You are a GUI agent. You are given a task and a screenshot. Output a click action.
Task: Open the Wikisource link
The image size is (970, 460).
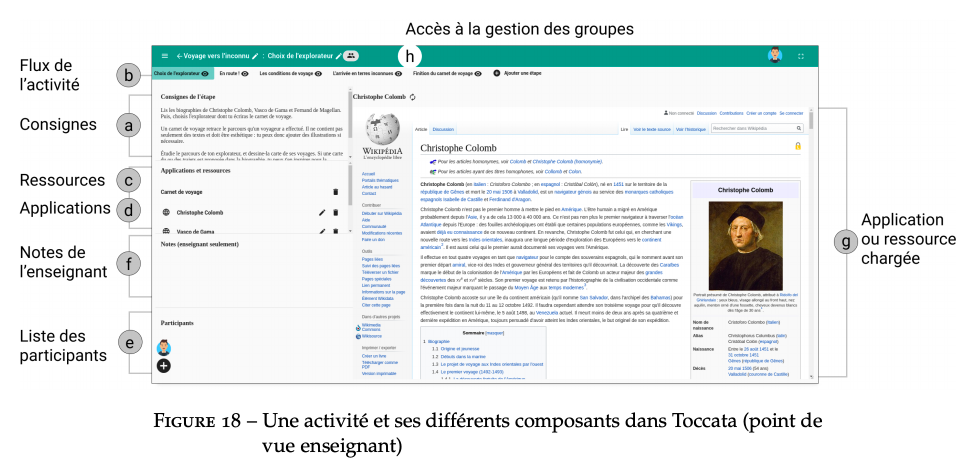click(x=372, y=336)
